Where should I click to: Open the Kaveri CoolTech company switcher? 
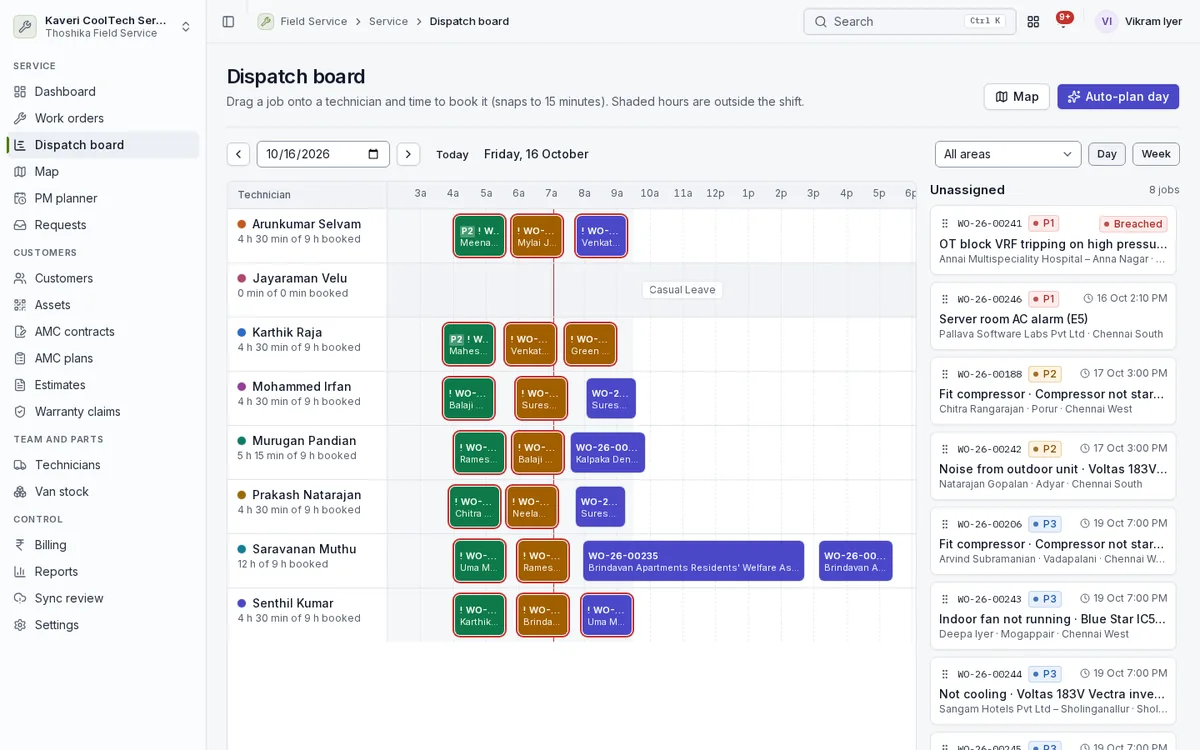point(103,26)
